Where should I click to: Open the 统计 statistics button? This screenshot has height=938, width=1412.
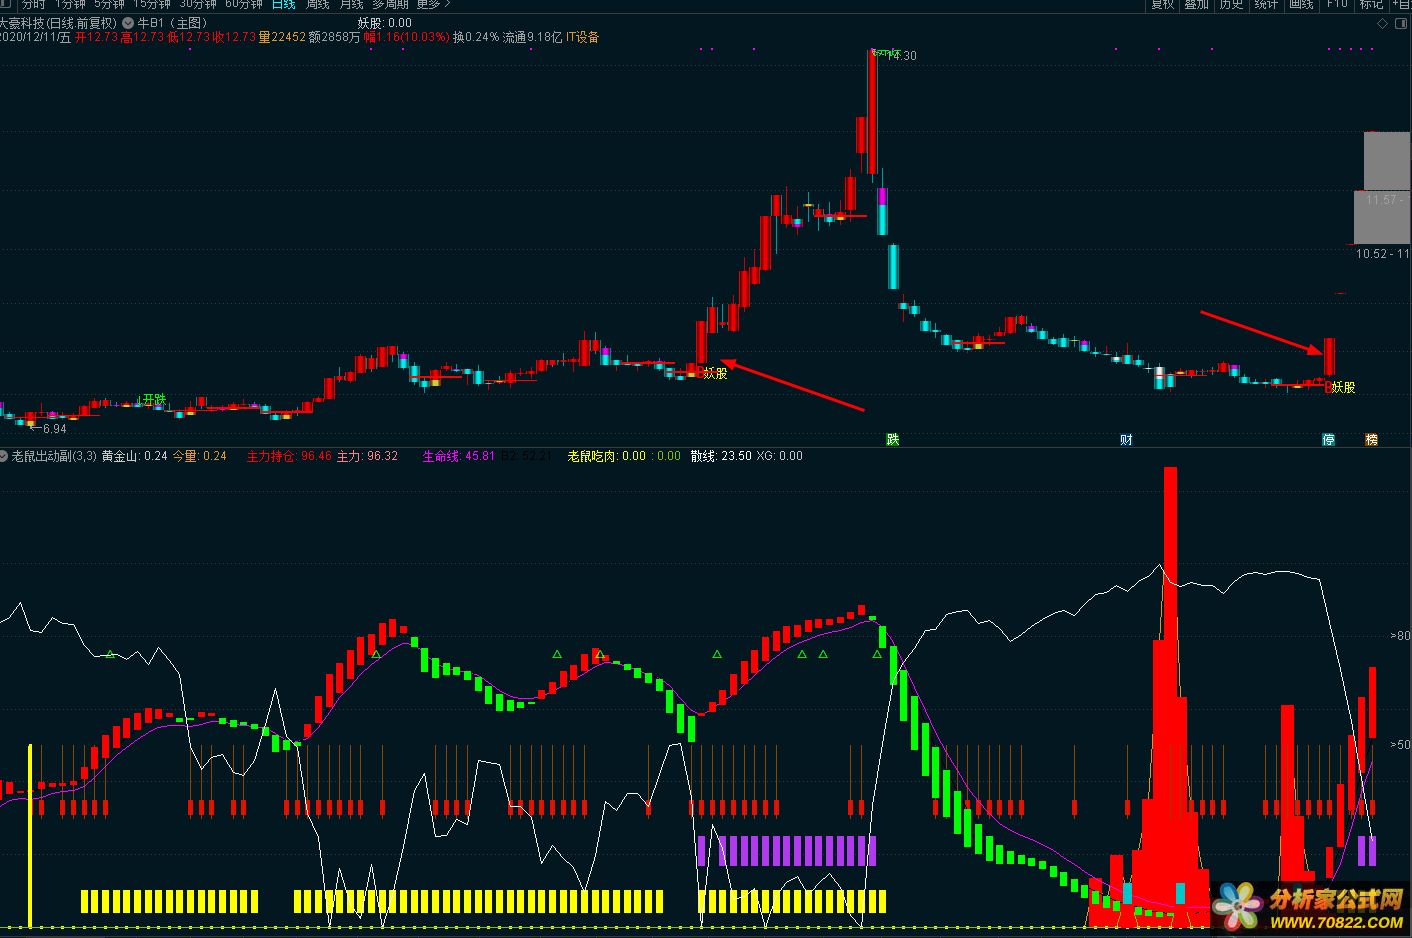pos(1266,4)
